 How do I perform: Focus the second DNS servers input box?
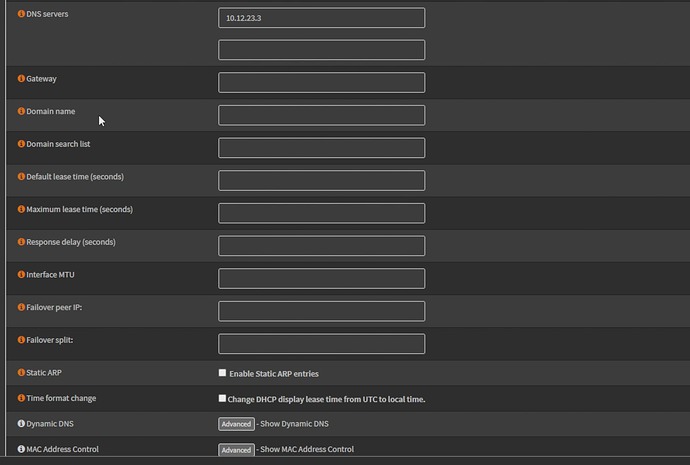click(x=321, y=50)
